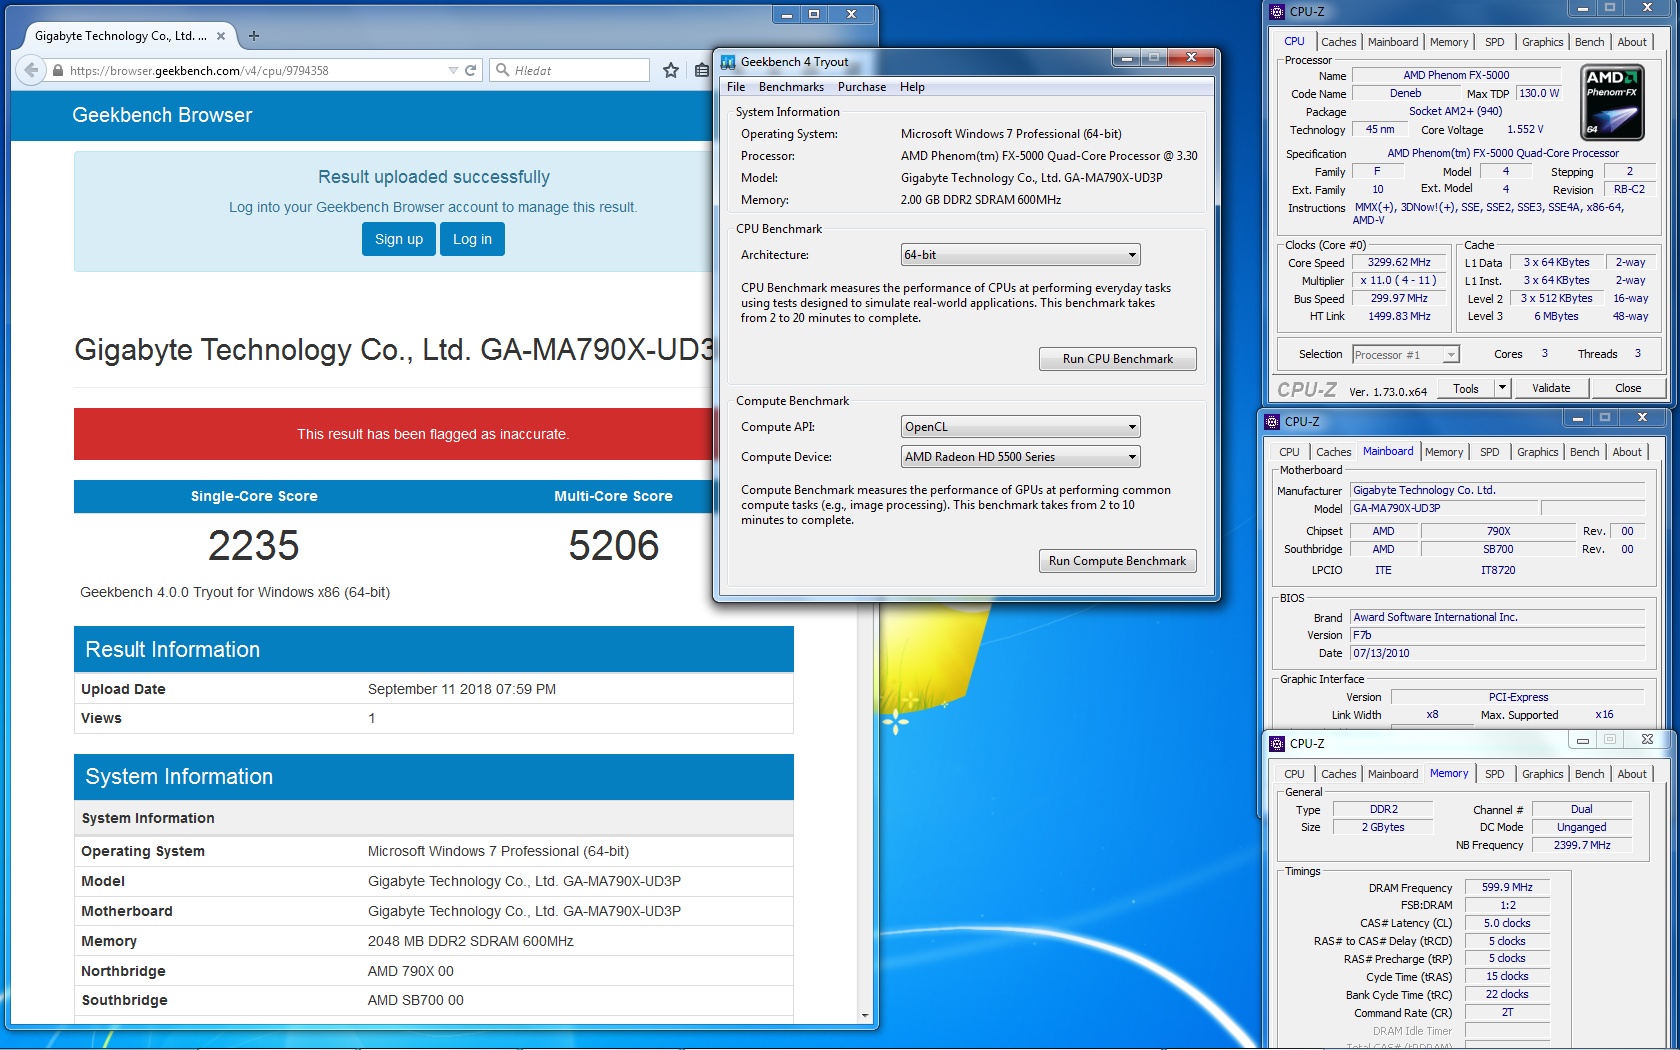Click the search magnifier icon in browser
Screen dimensions: 1680x1050
(x=503, y=70)
